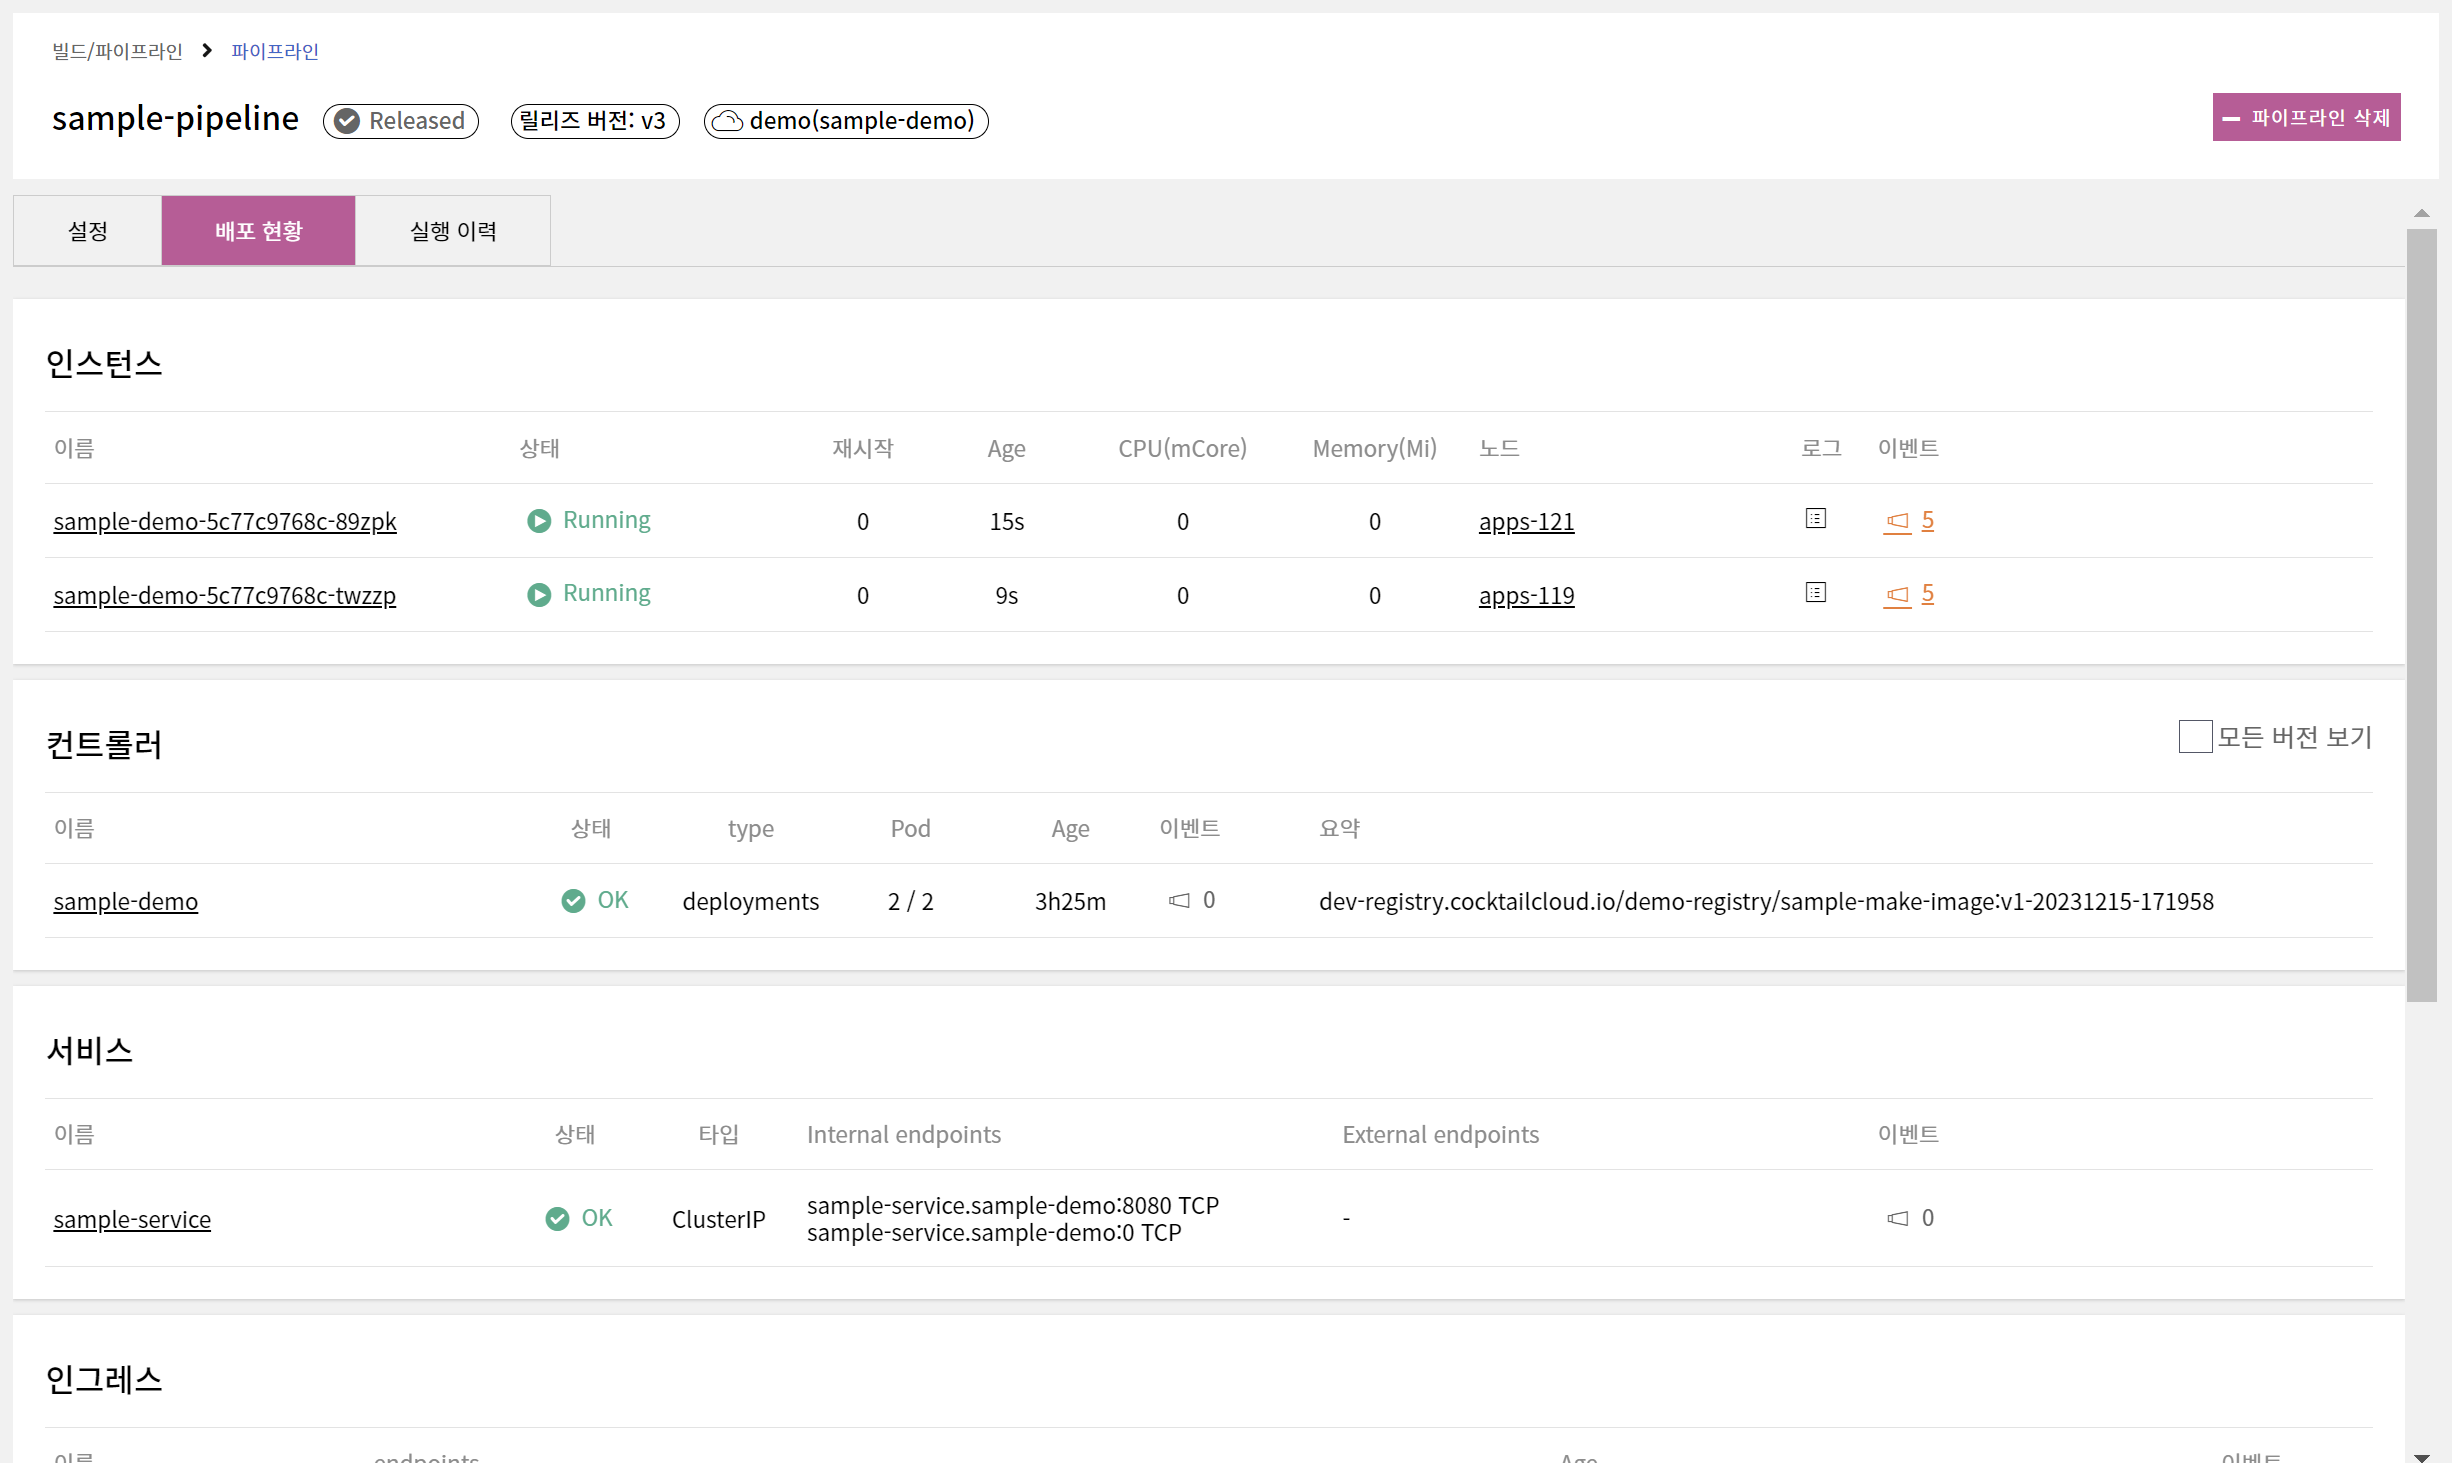Click events megaphone icon in sample-demo controller row
This screenshot has width=2452, height=1463.
pyautogui.click(x=1179, y=900)
